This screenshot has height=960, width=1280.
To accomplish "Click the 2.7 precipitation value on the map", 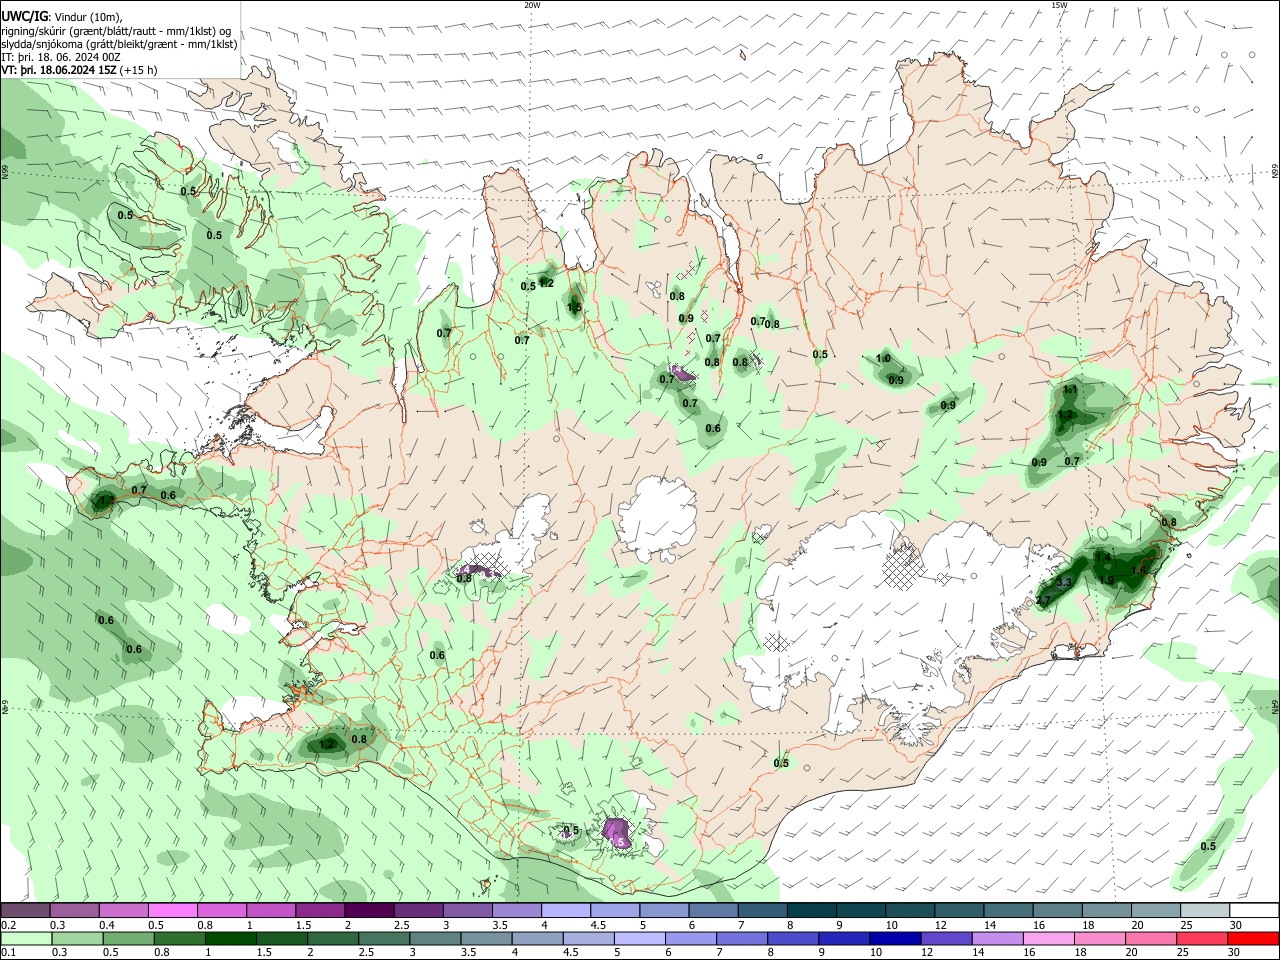I will click(x=1043, y=600).
